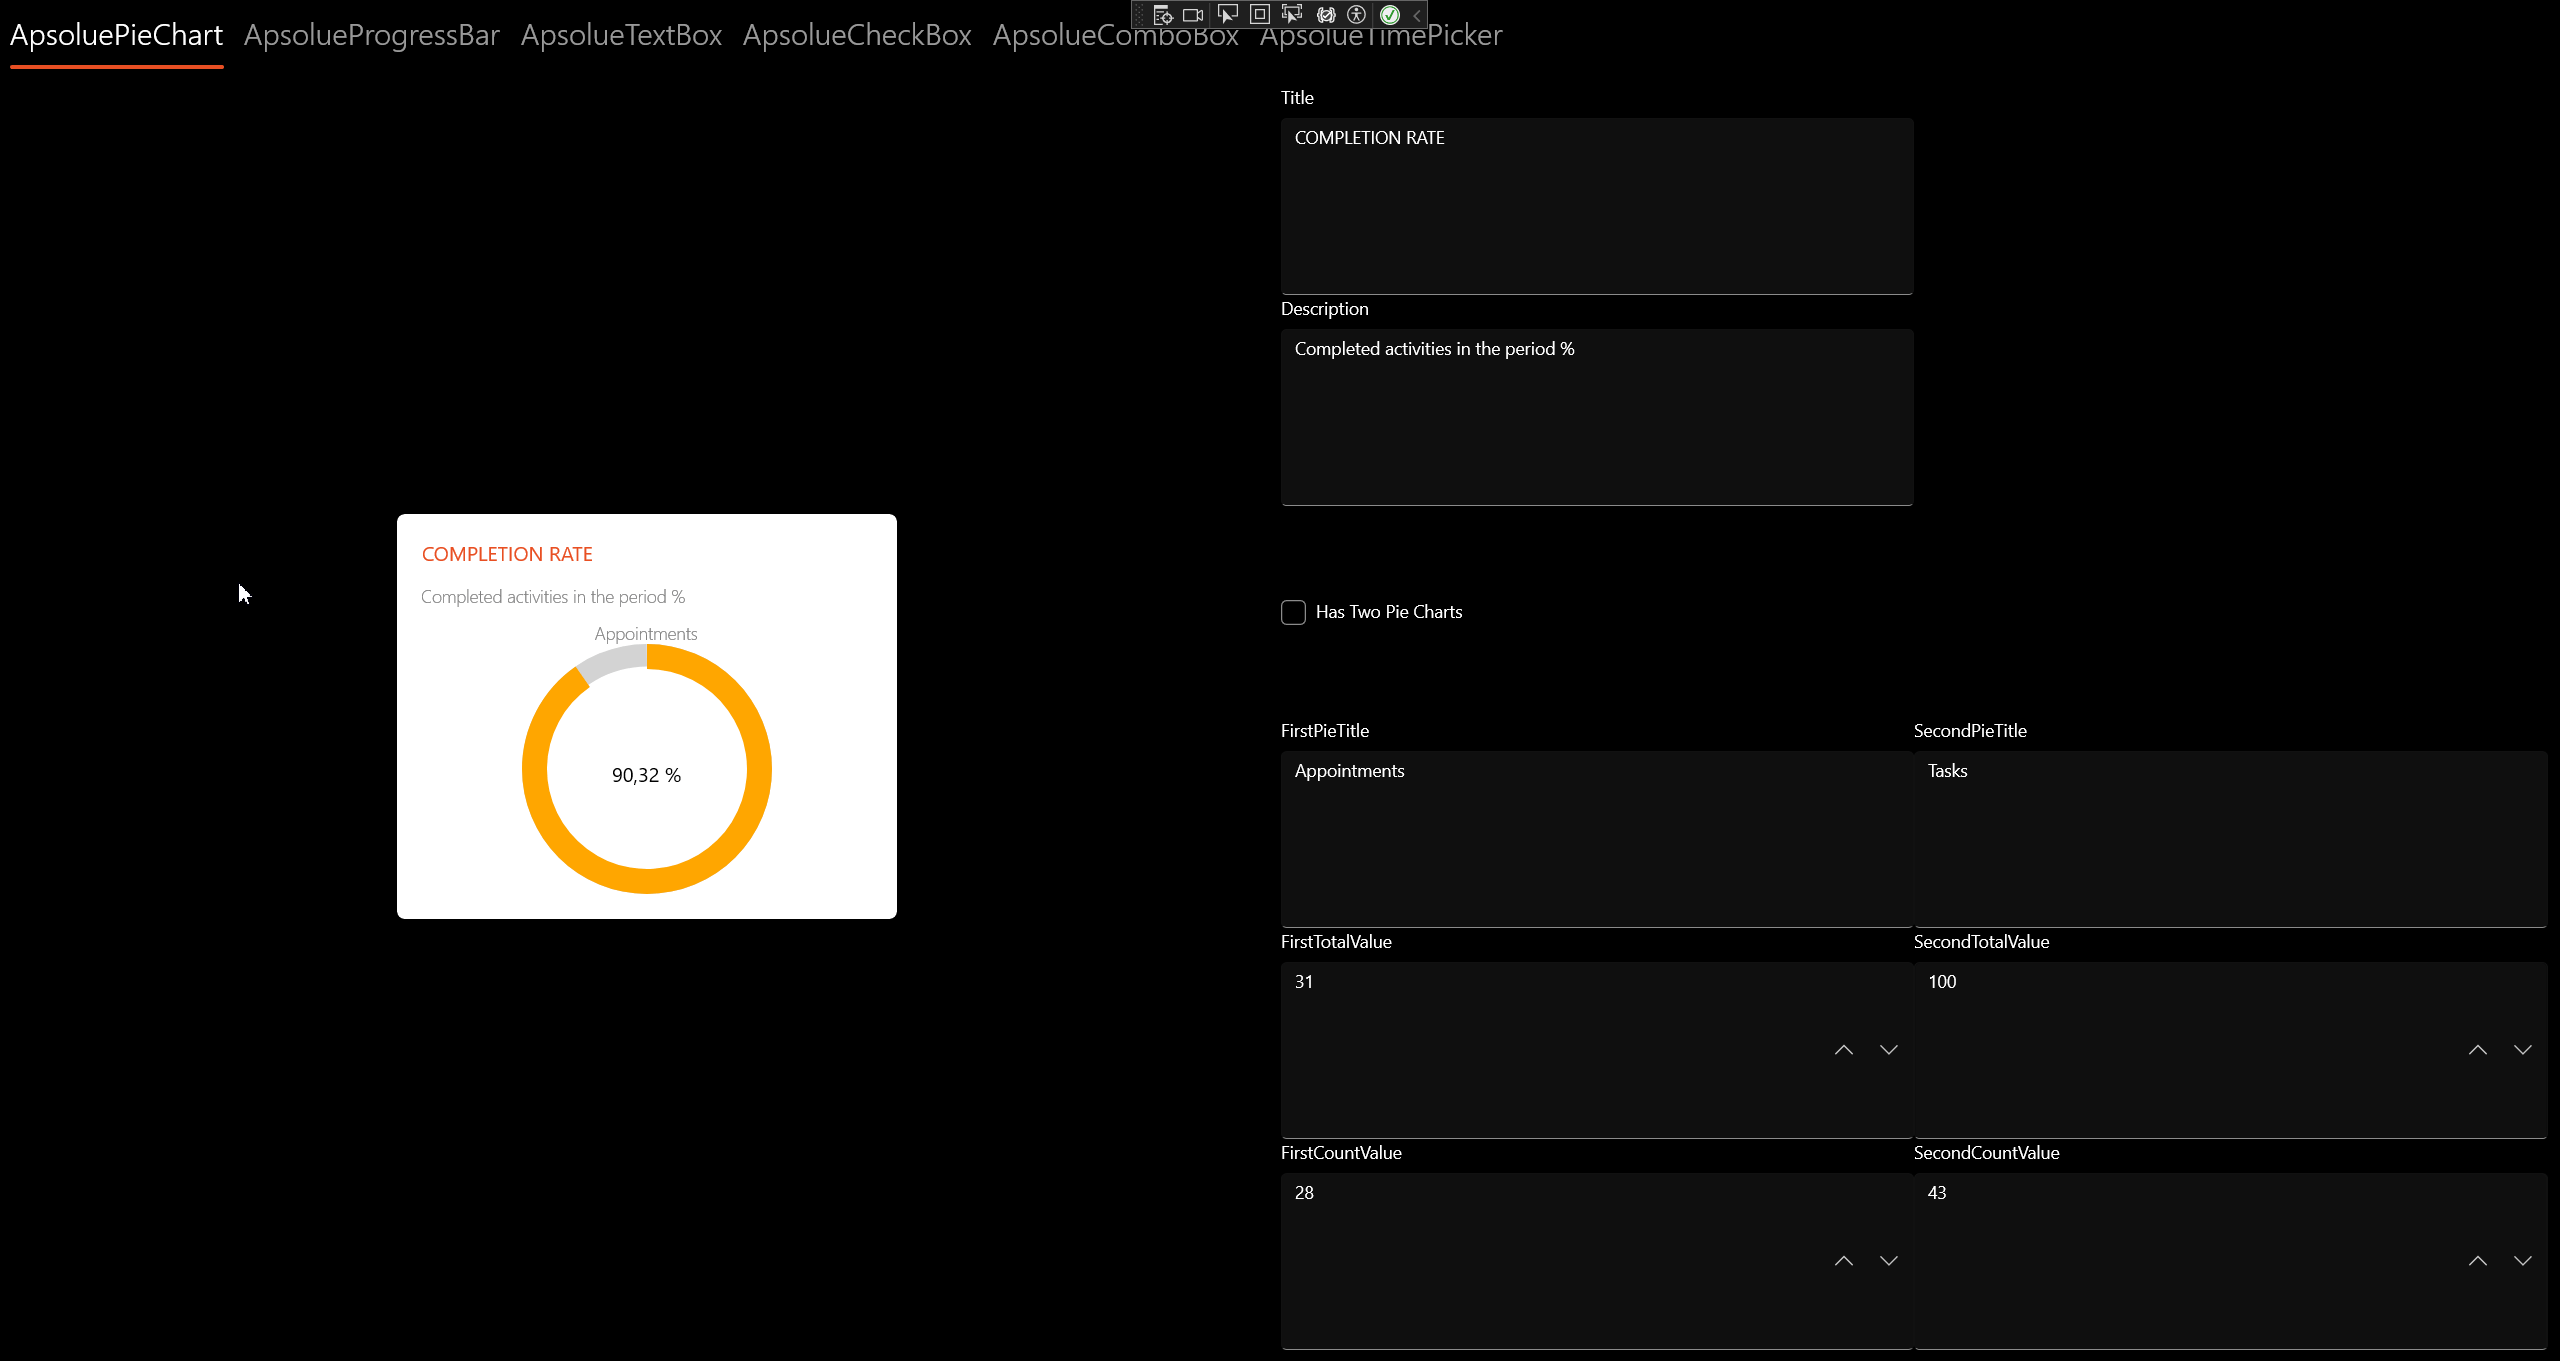
Task: Collapse the in-app toolbar with the chevron
Action: click(x=1416, y=15)
